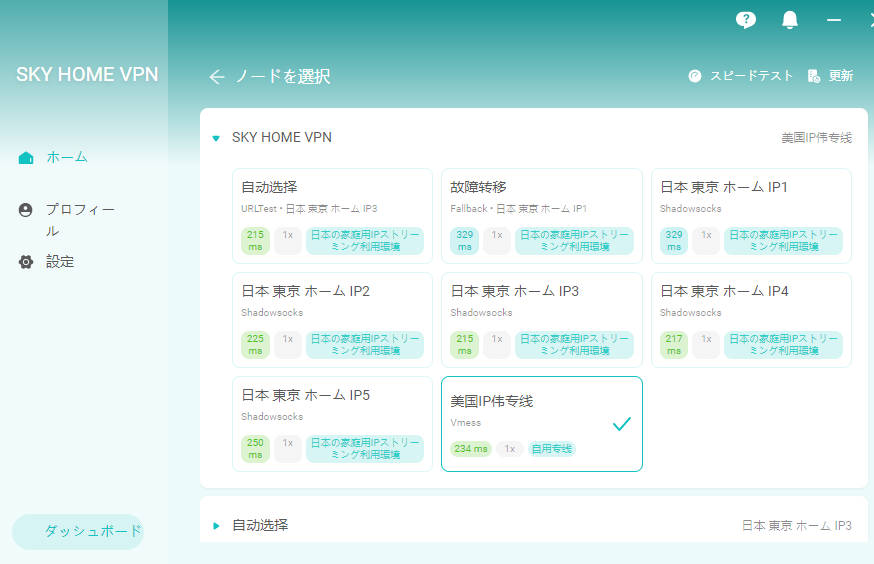Click the 日本 東京 ホーム IP3 label in 自动选择 row

[797, 526]
